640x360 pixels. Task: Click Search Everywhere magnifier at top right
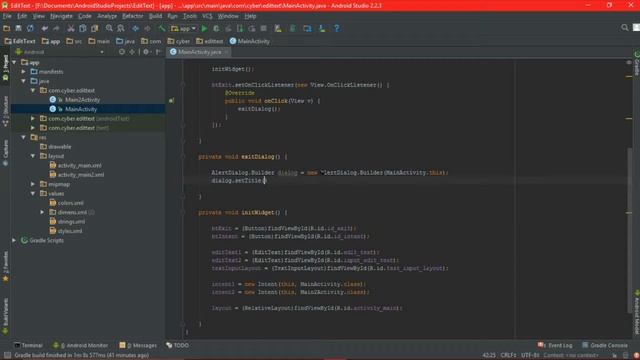pos(624,28)
